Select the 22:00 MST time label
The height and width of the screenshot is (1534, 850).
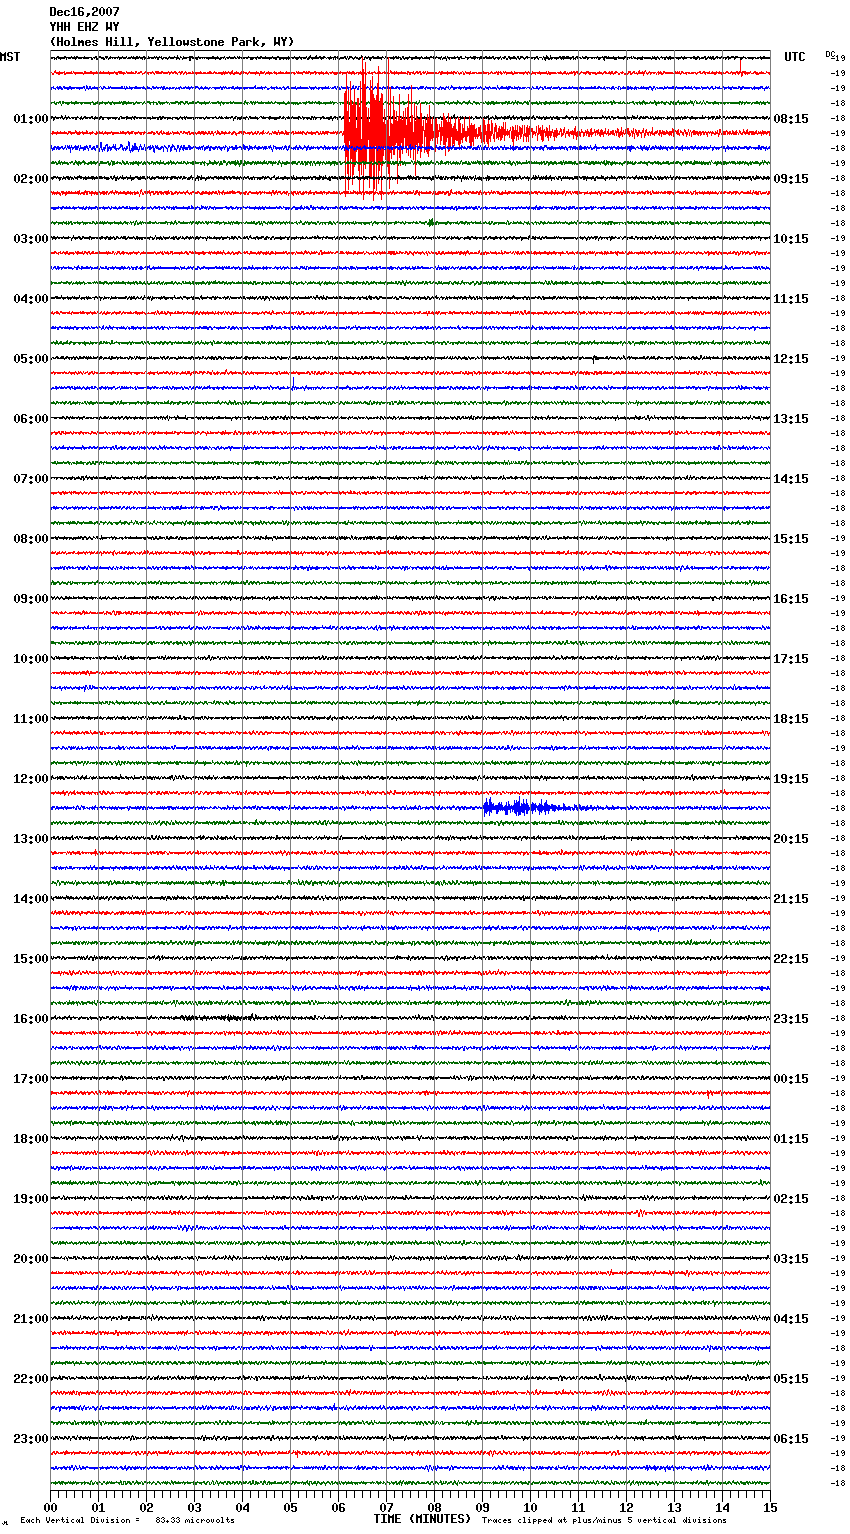tap(30, 1379)
